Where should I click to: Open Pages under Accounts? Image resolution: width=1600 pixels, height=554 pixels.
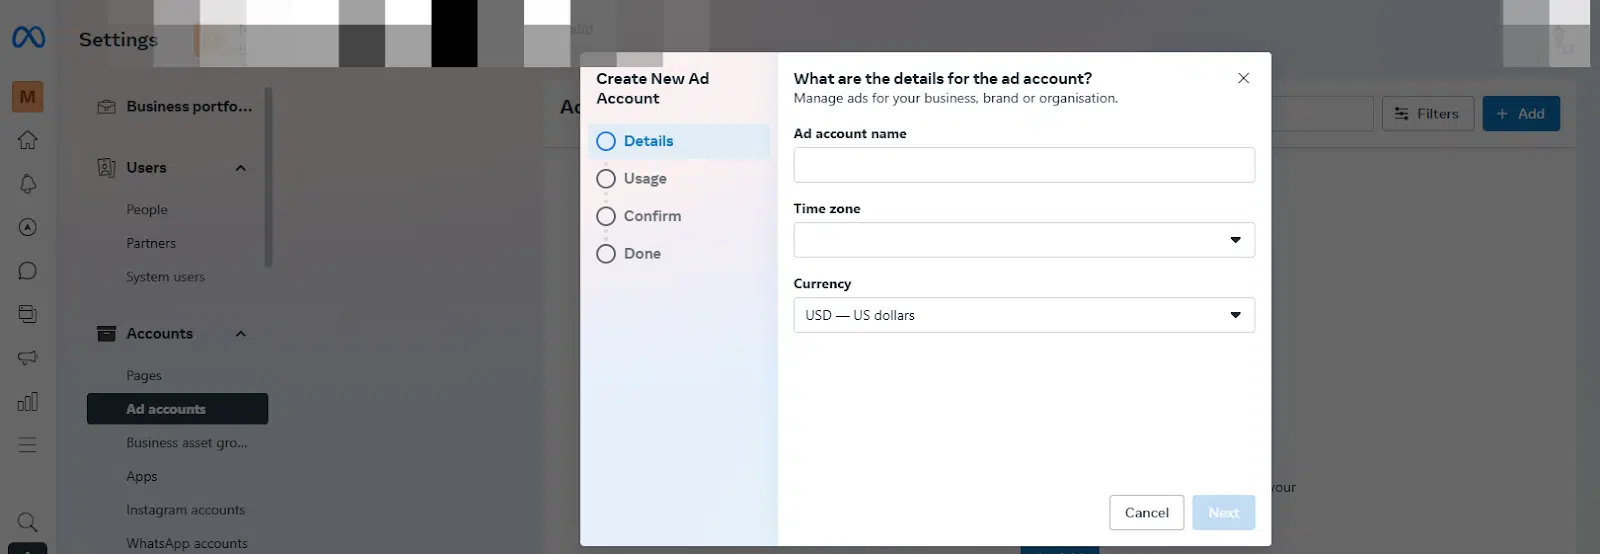[144, 376]
